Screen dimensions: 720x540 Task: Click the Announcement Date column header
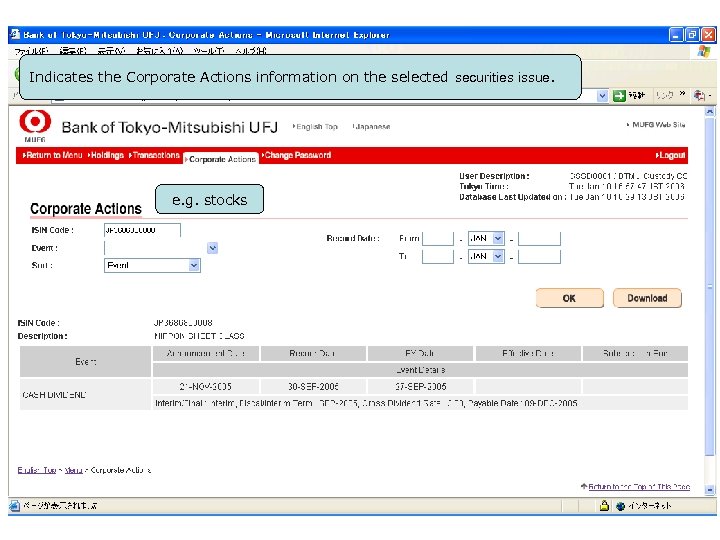click(206, 354)
